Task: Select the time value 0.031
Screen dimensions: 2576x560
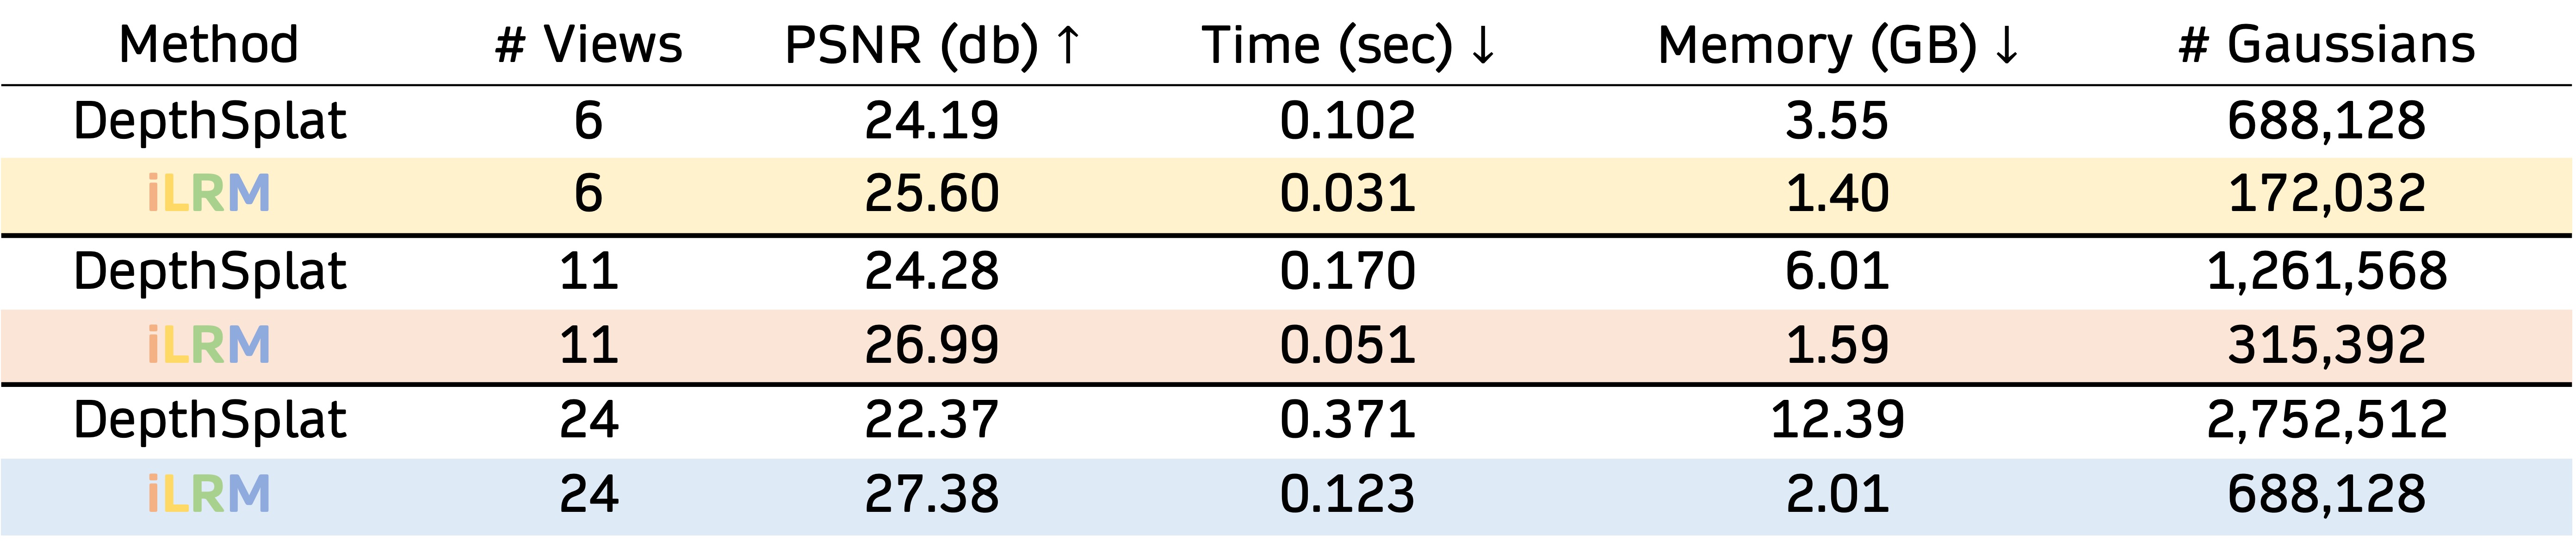Action: pos(1347,193)
